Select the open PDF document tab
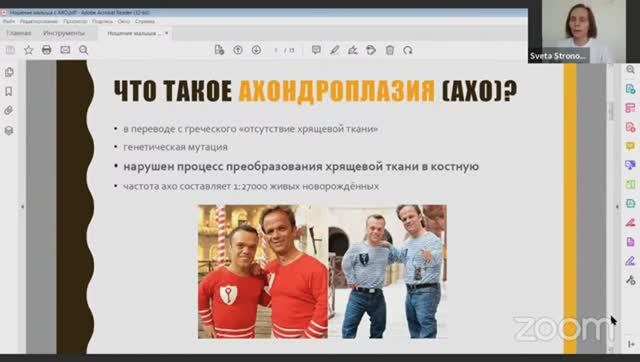The image size is (640, 362). click(135, 33)
